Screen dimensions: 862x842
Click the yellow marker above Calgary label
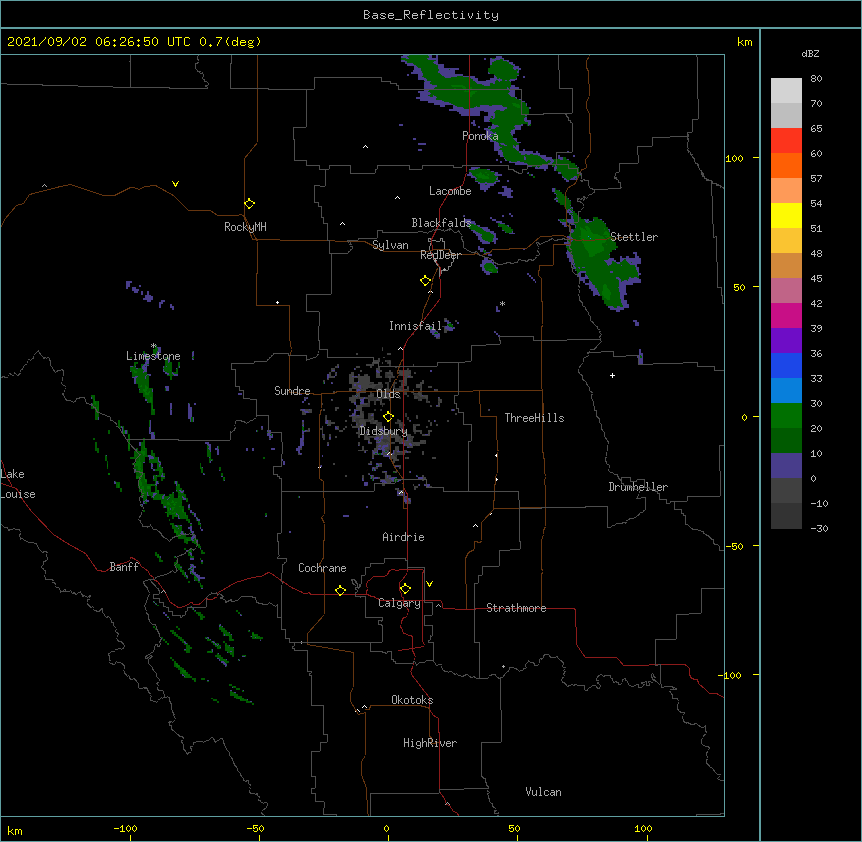405,589
